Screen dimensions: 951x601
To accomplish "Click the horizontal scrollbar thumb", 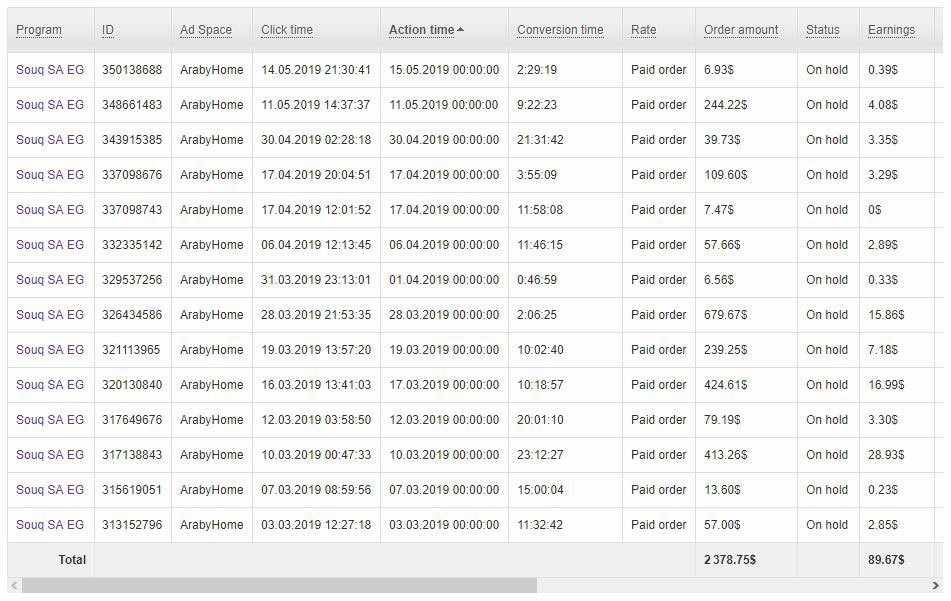I will (279, 586).
